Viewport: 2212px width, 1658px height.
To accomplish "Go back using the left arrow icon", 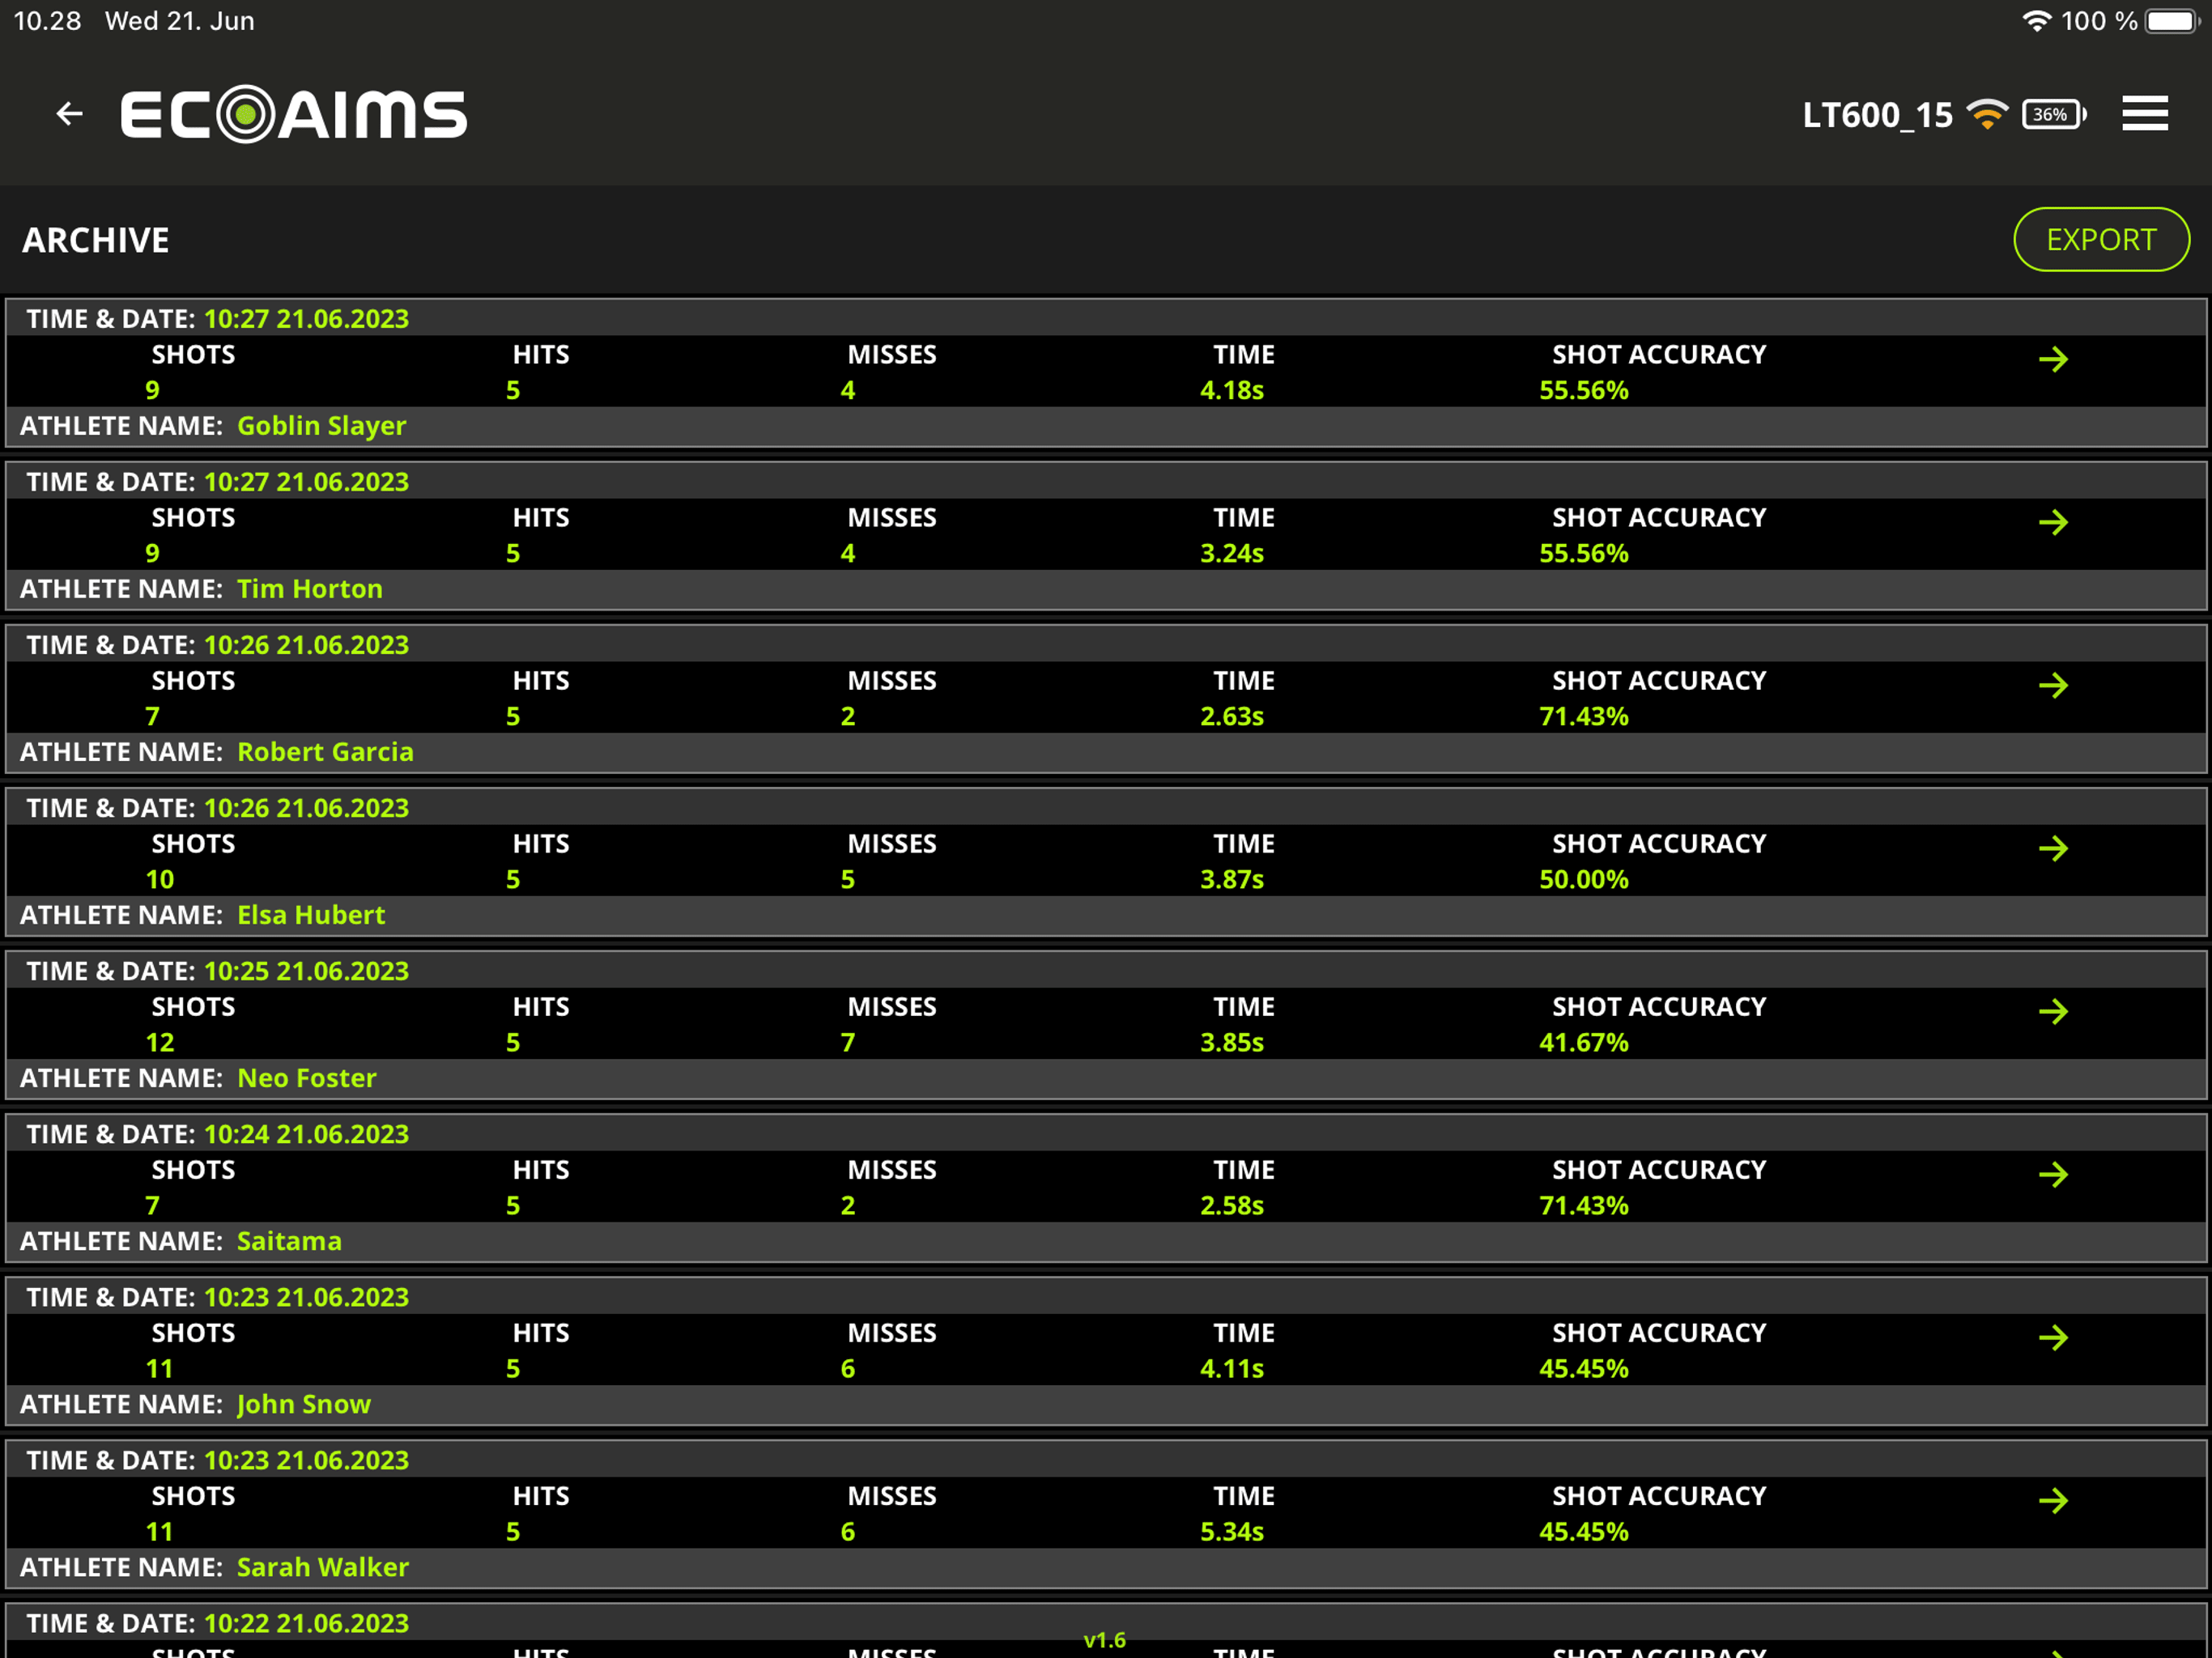I will point(69,114).
